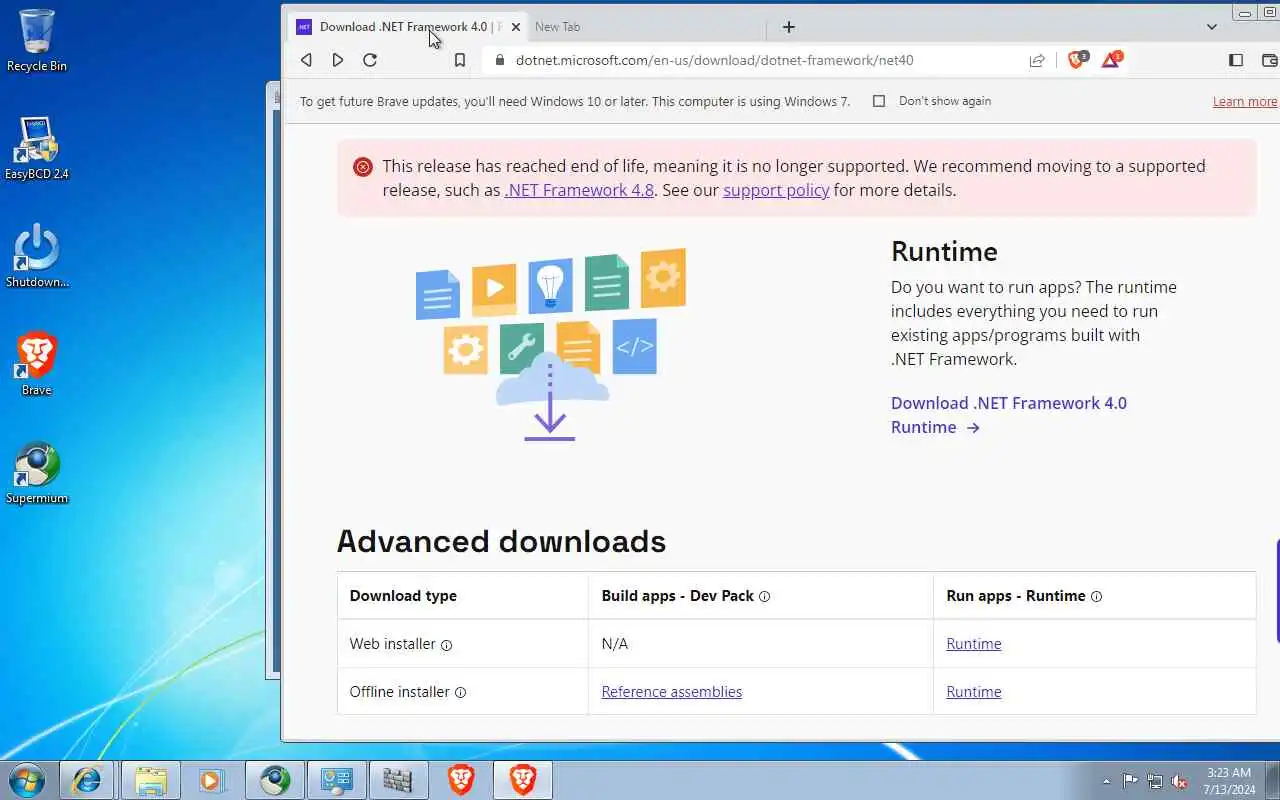Viewport: 1280px width, 800px height.
Task: Share this page using the share icon
Action: pos(1037,60)
